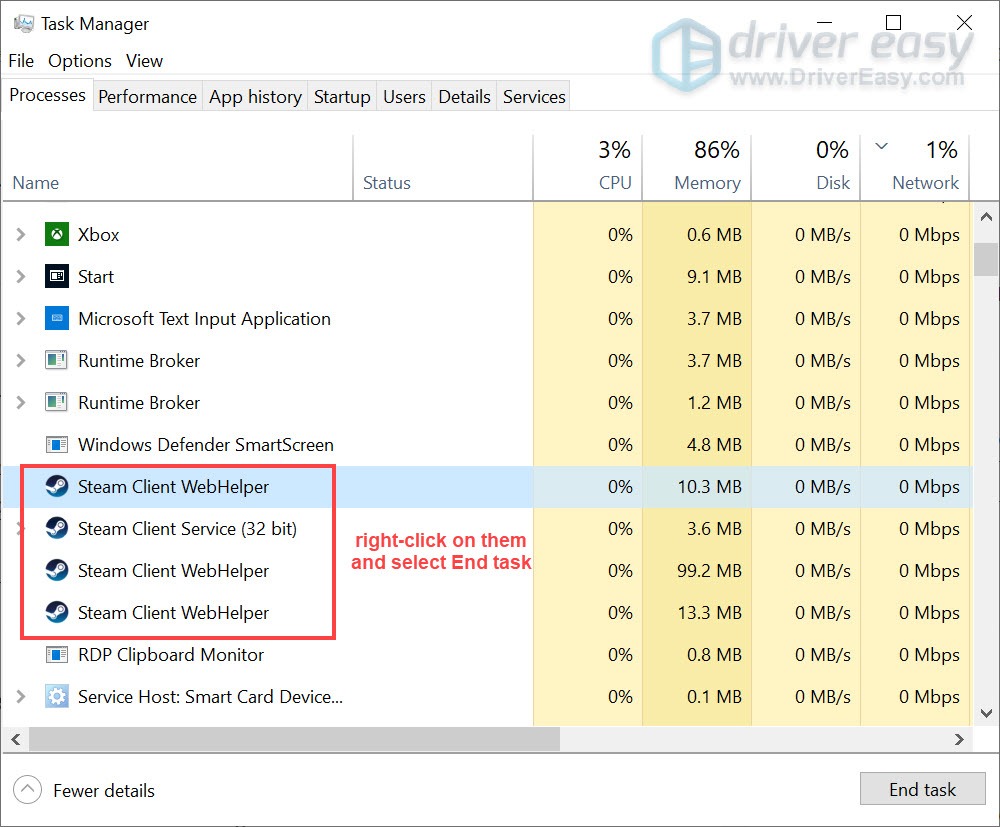Screen dimensions: 1000x827
Task: Click the RDP Clipboard Monitor icon
Action: 57,655
